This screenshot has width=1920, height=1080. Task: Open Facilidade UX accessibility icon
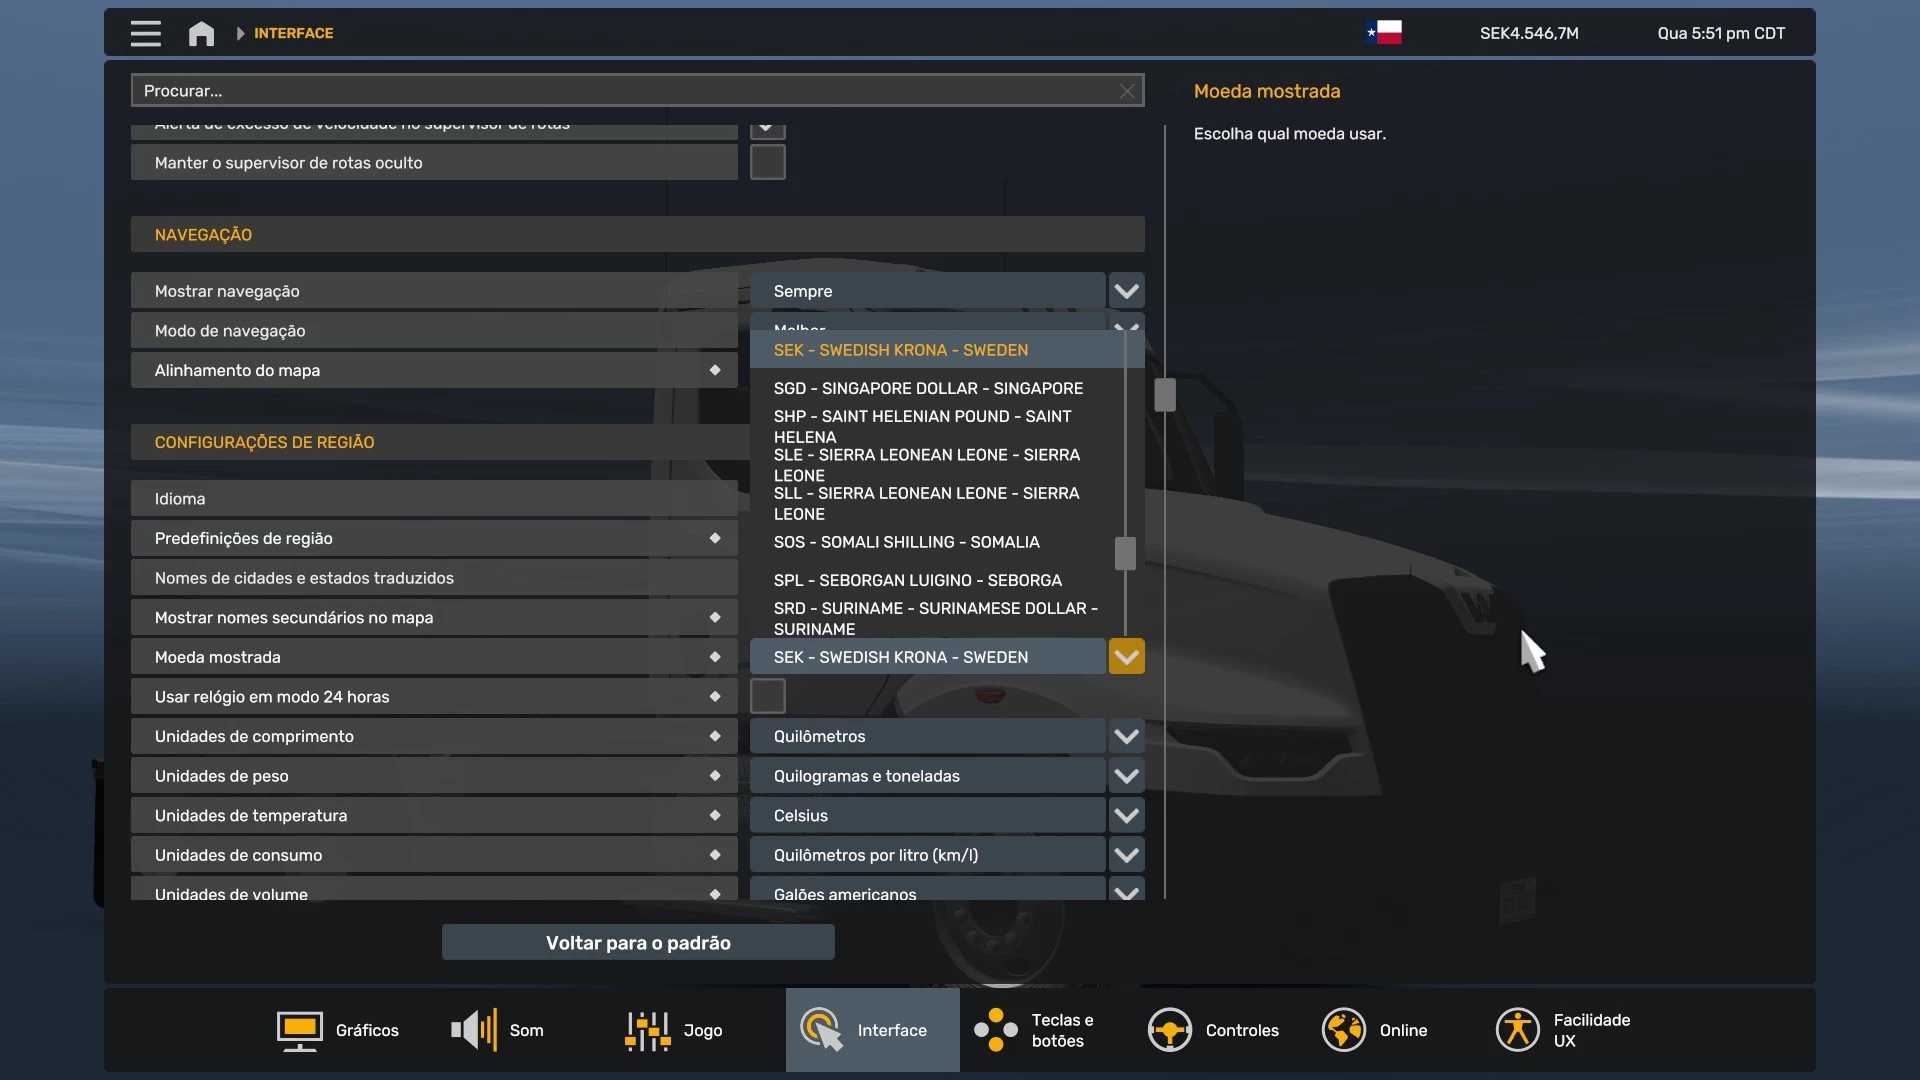[1517, 1030]
